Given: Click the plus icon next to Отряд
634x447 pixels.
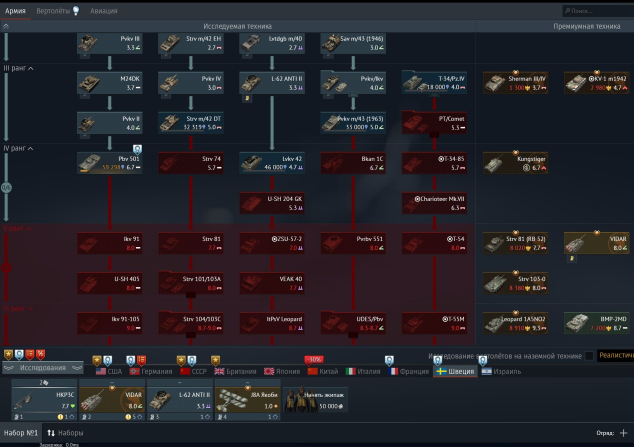Looking at the screenshot, I should (623, 433).
